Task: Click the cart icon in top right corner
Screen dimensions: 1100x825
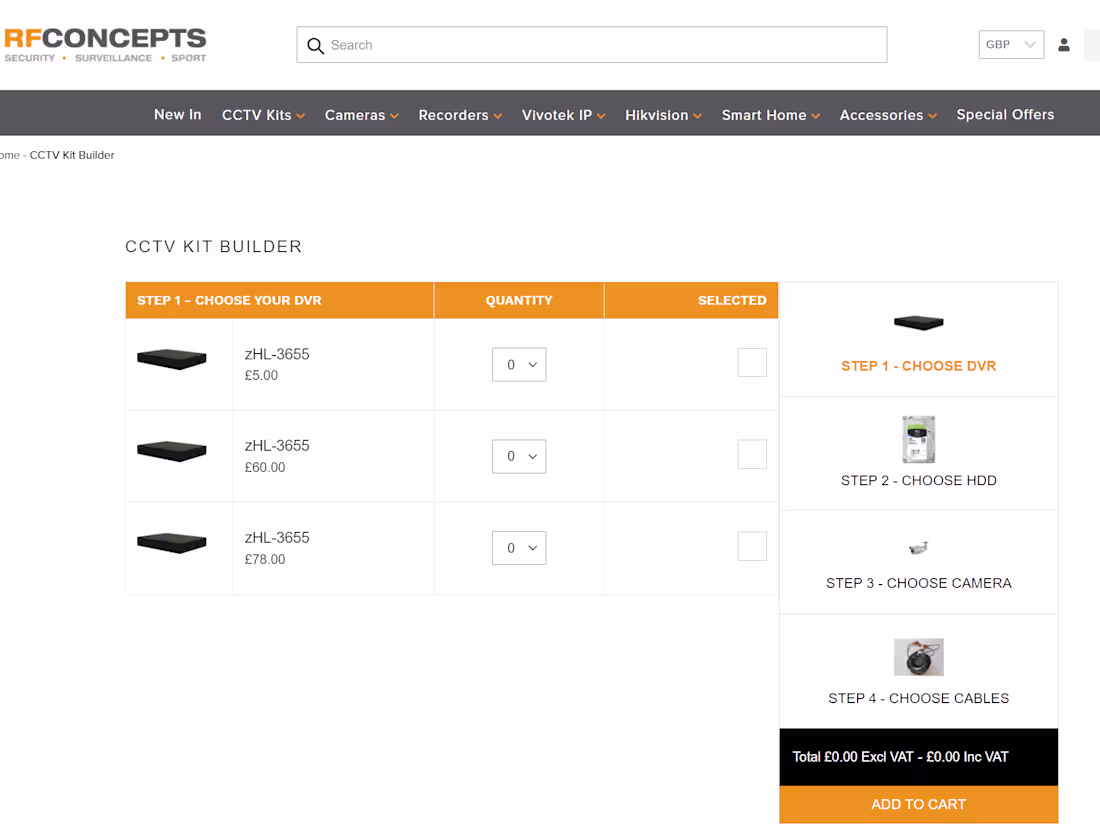Action: (1094, 44)
